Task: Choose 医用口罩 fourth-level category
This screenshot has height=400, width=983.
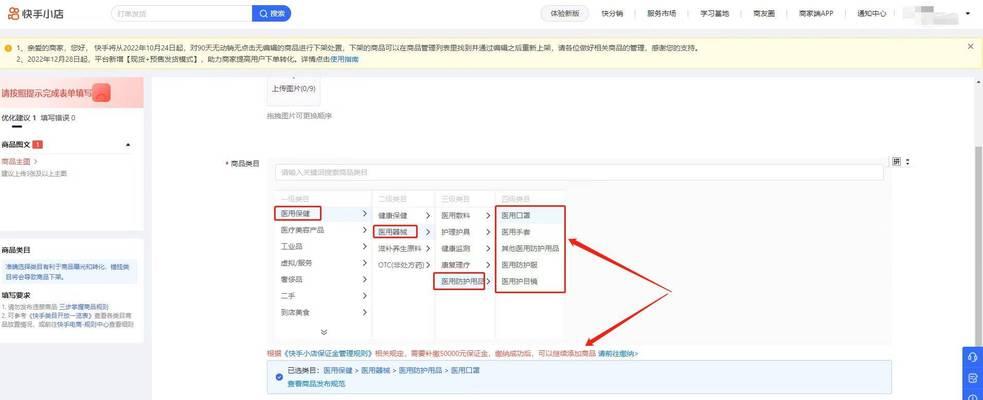Action: [x=516, y=215]
